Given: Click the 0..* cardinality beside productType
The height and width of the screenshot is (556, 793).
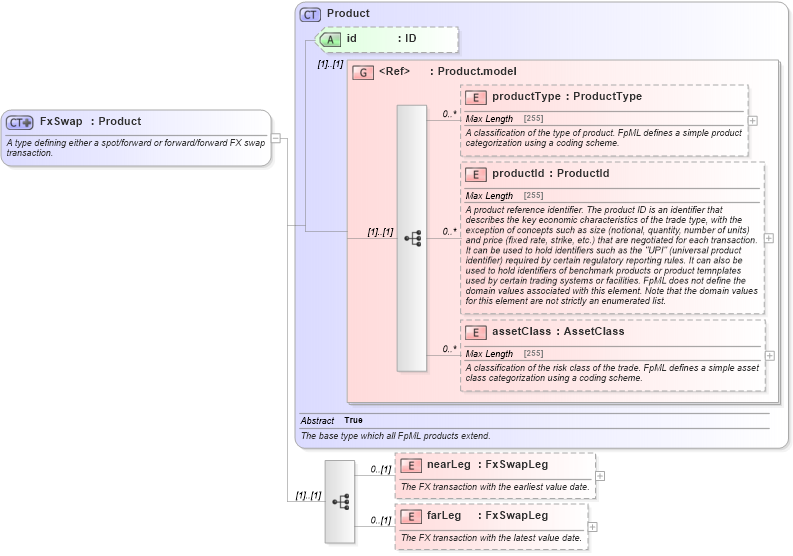Looking at the screenshot, I should [450, 114].
